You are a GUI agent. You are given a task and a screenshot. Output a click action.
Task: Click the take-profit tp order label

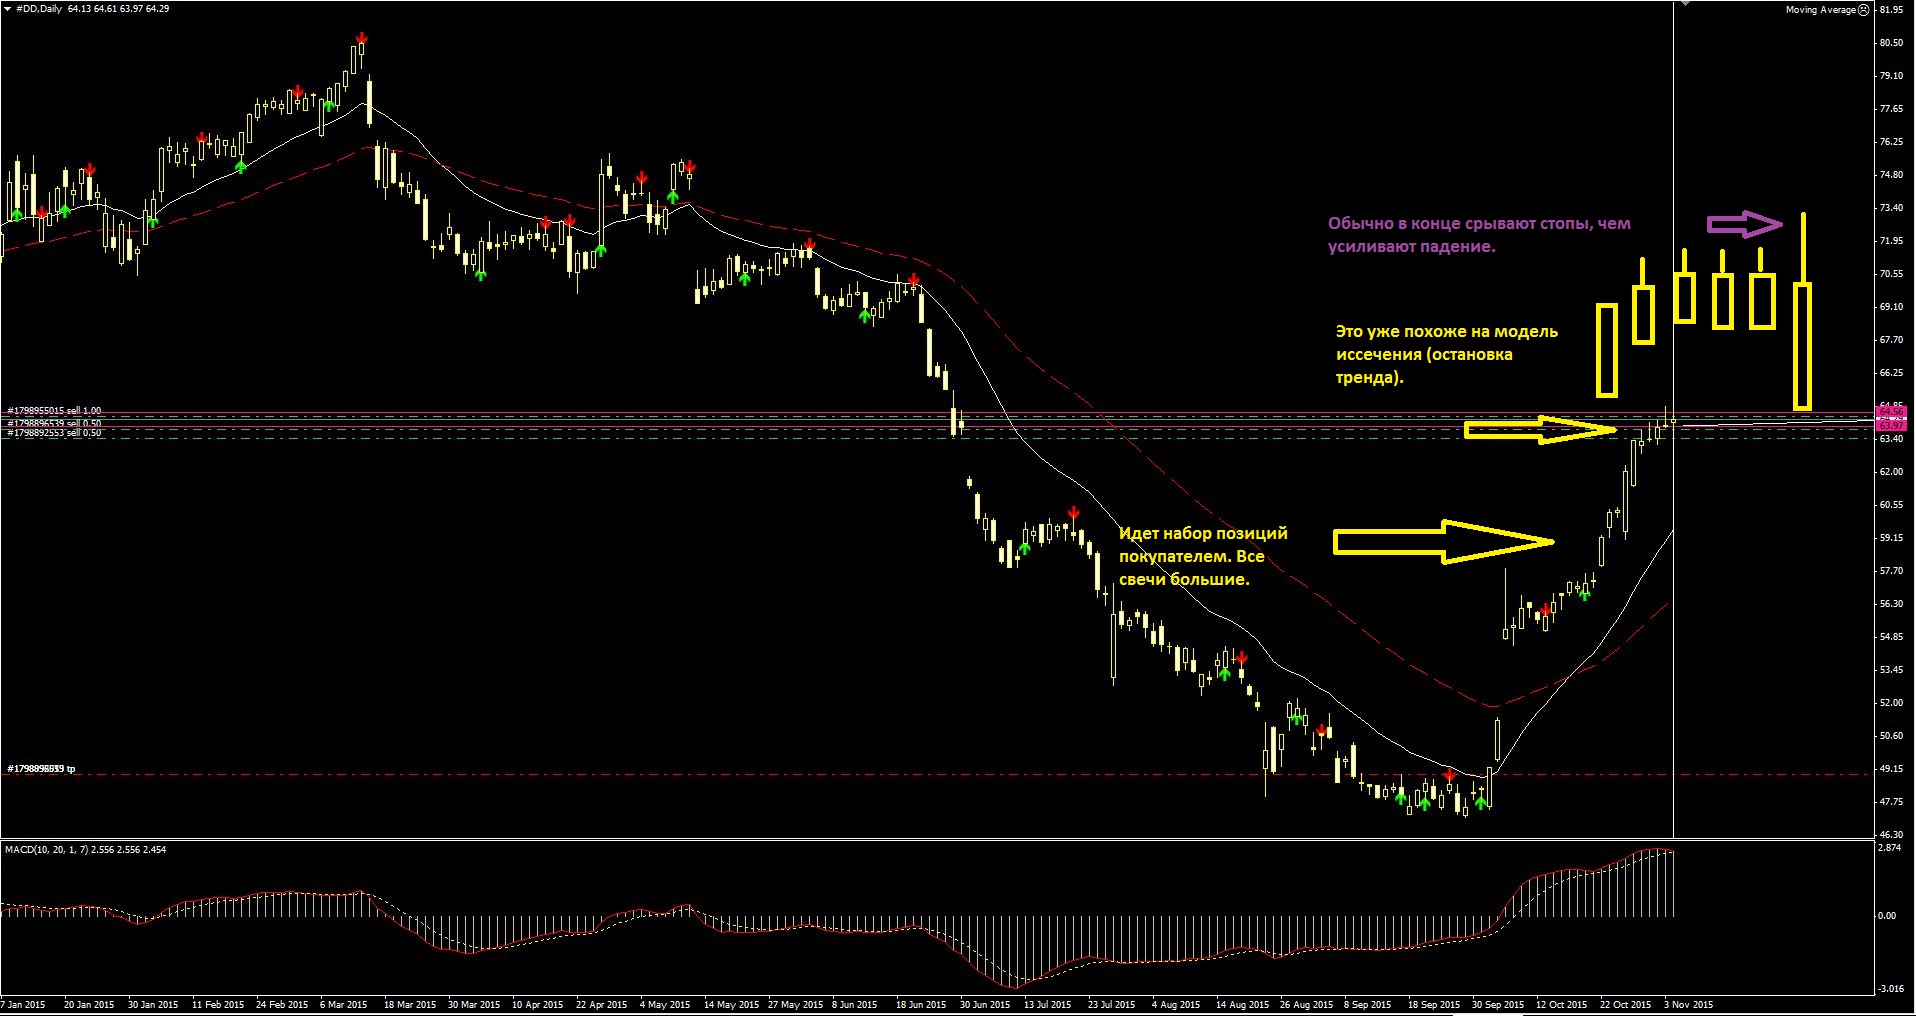pos(41,768)
